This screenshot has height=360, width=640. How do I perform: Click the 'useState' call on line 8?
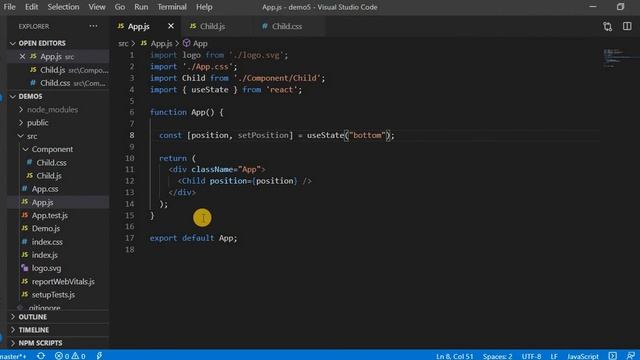(x=325, y=135)
